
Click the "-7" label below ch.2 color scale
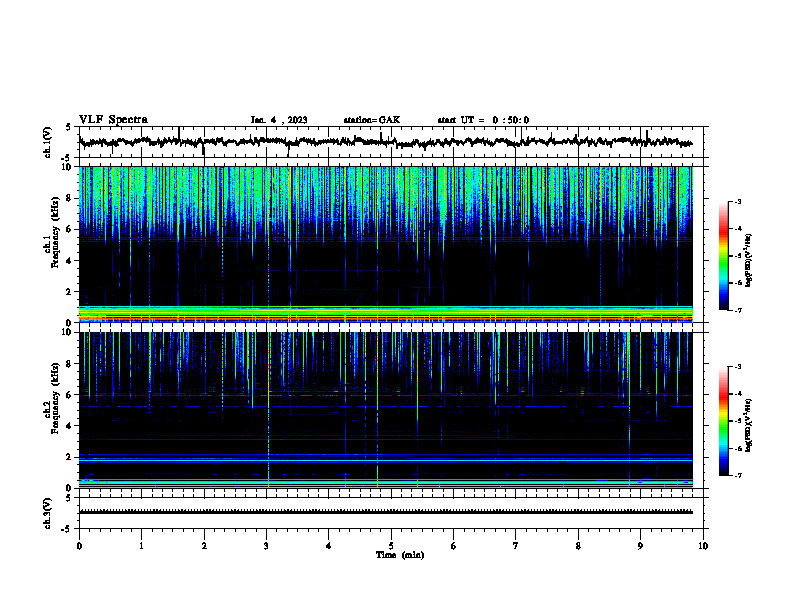(737, 475)
